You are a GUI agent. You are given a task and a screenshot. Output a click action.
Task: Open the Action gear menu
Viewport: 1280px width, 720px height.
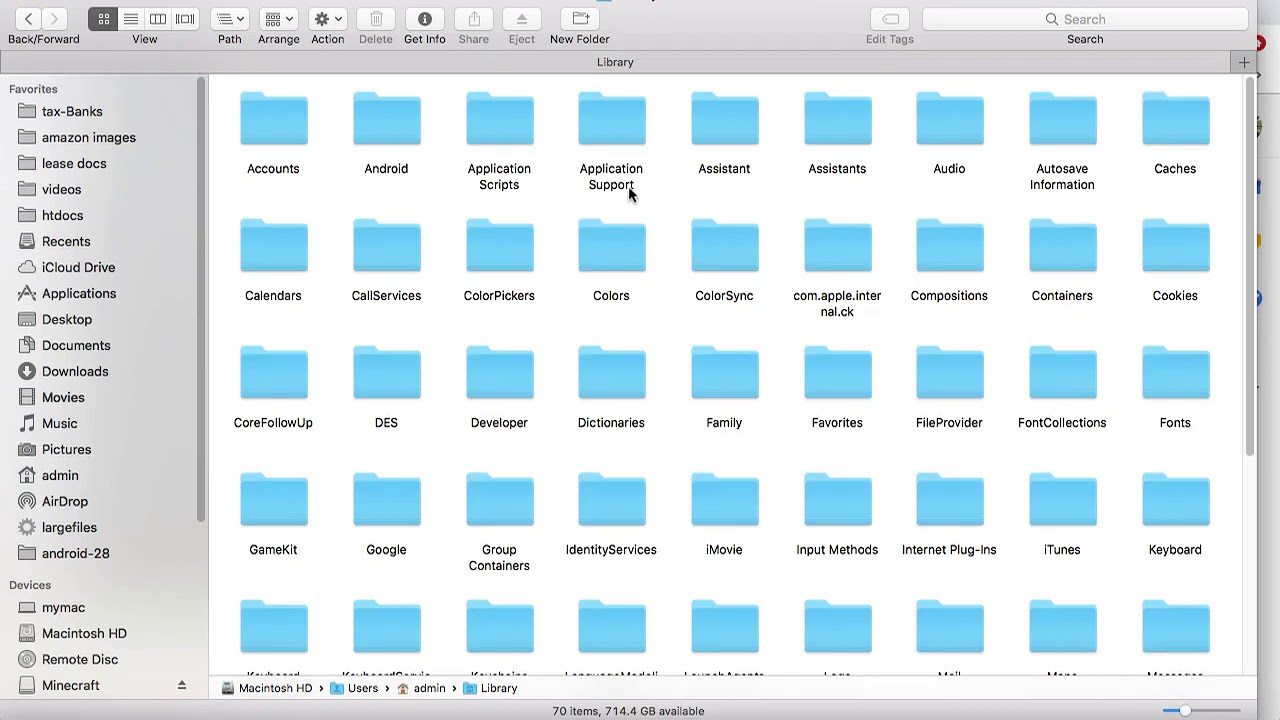(327, 19)
